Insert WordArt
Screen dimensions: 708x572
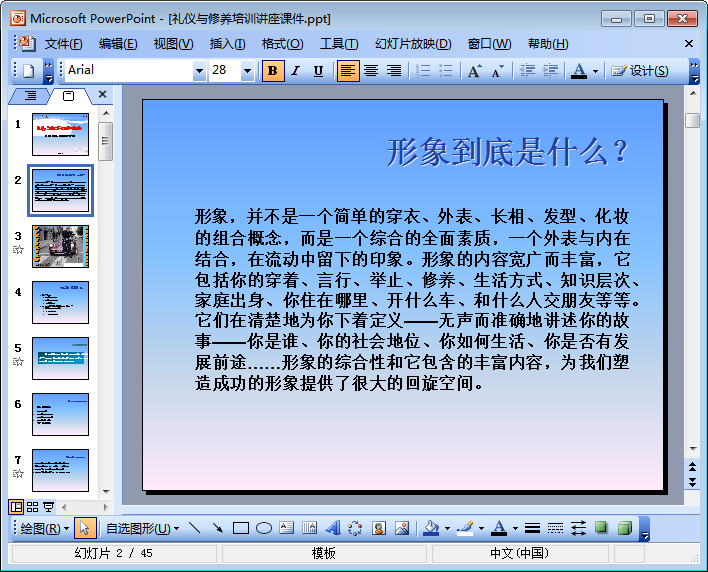(333, 528)
